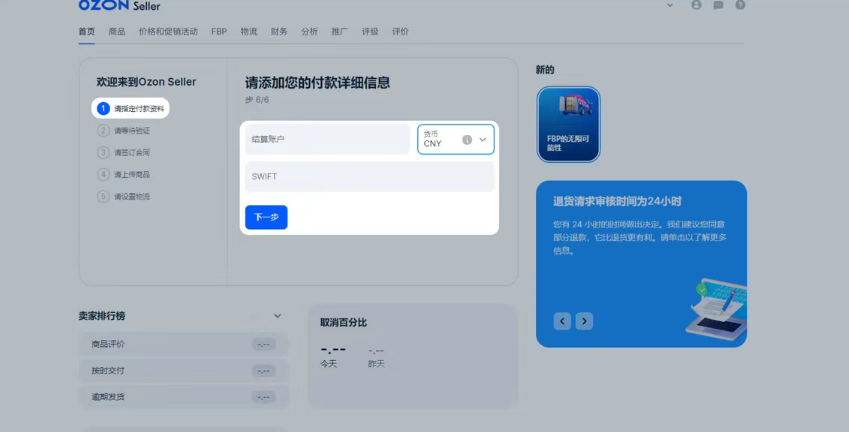
Task: Go to next banner slide
Action: pyautogui.click(x=584, y=321)
